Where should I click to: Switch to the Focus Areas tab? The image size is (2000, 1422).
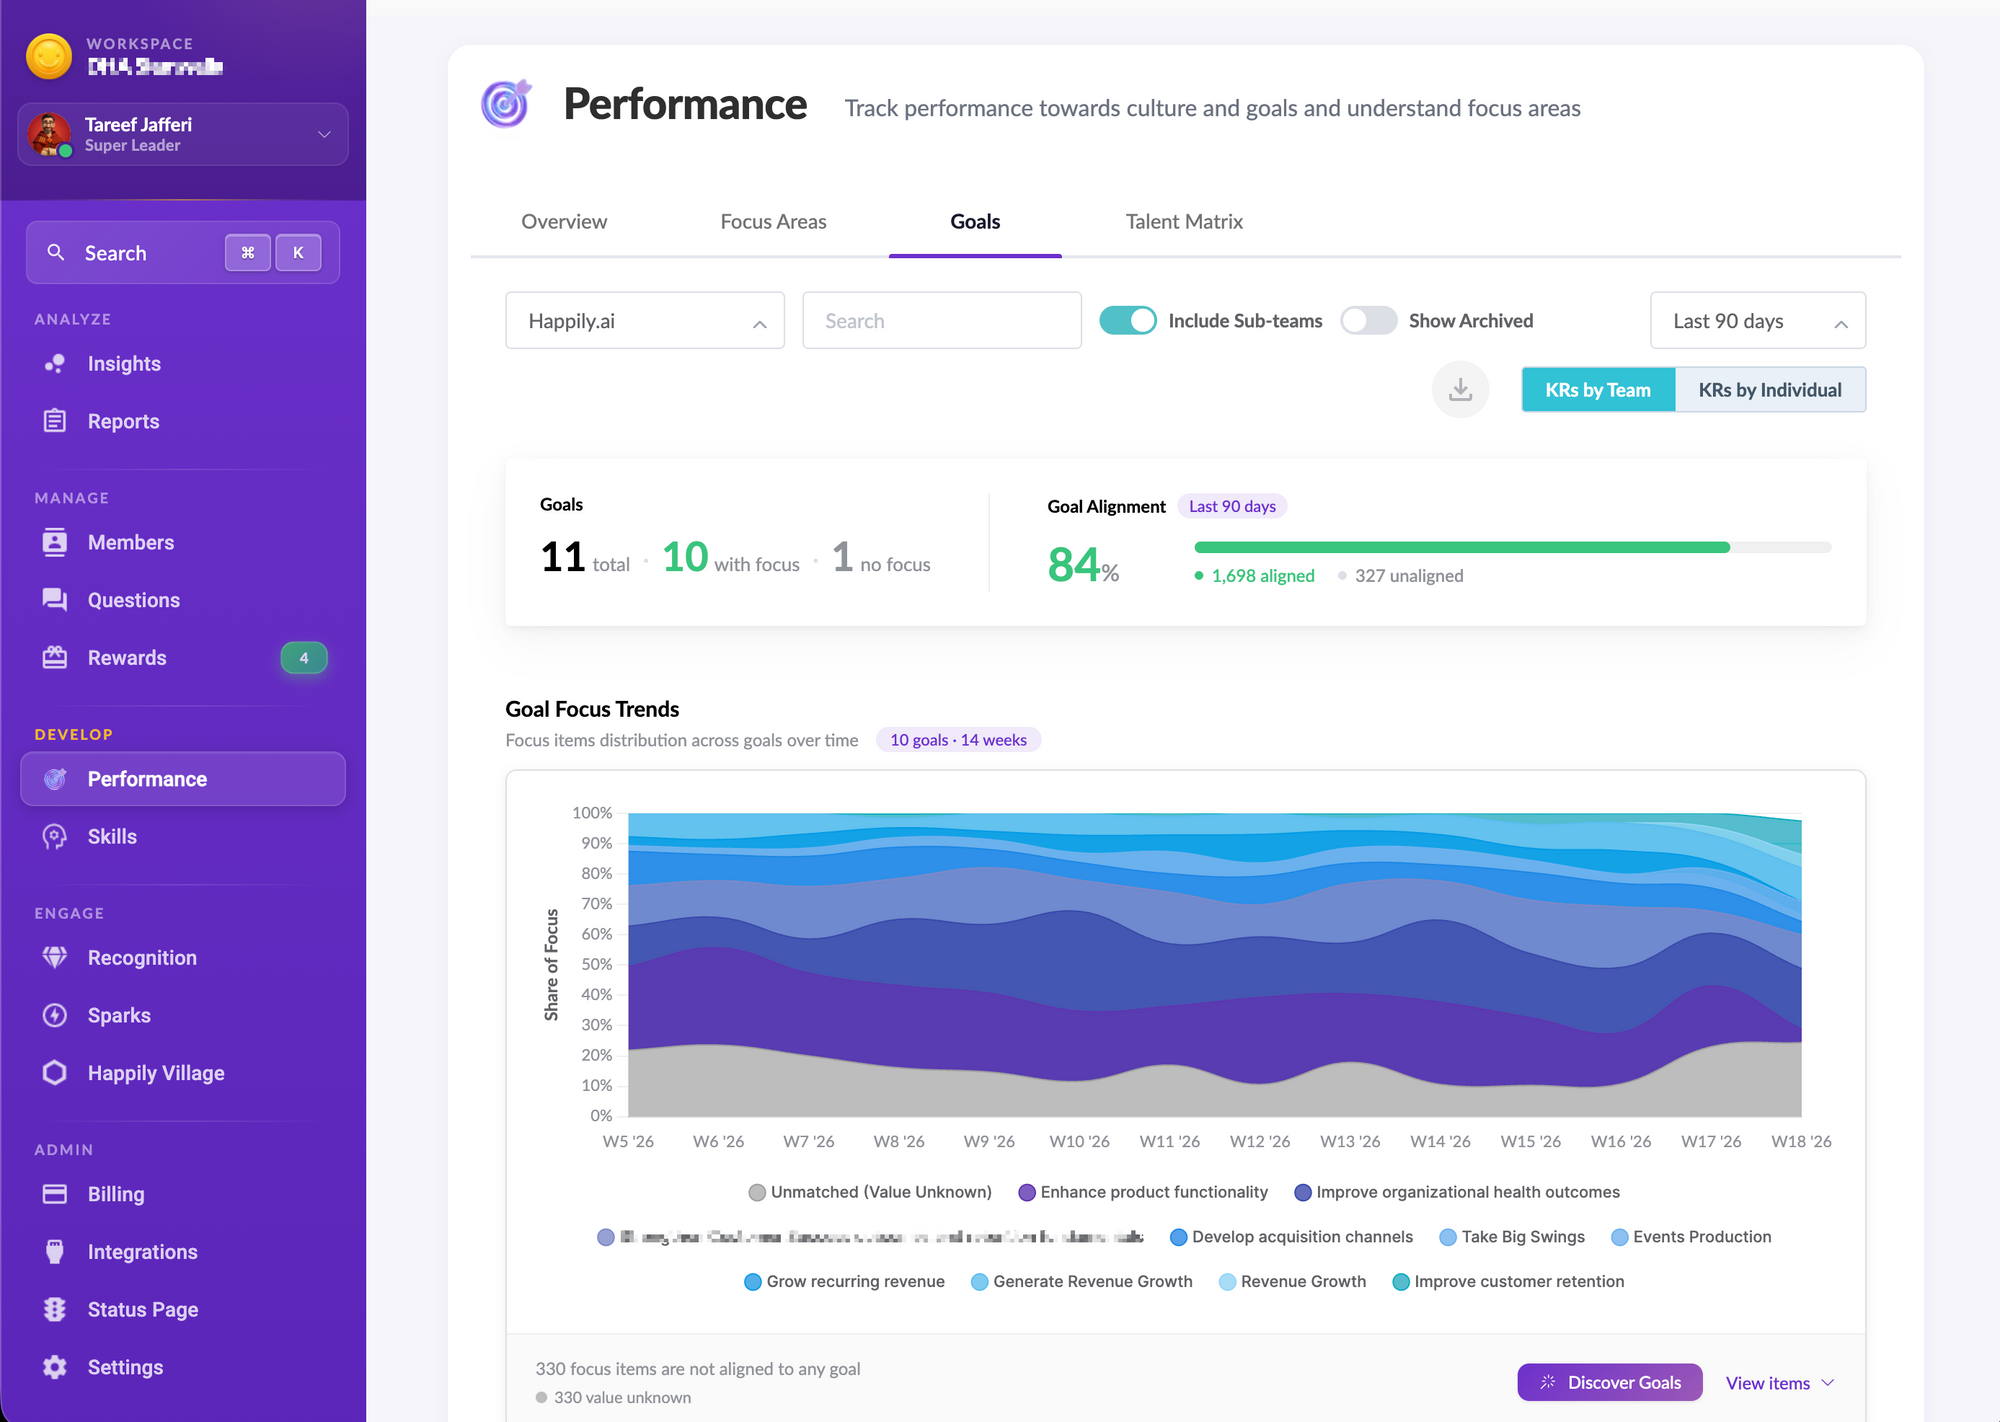tap(773, 222)
